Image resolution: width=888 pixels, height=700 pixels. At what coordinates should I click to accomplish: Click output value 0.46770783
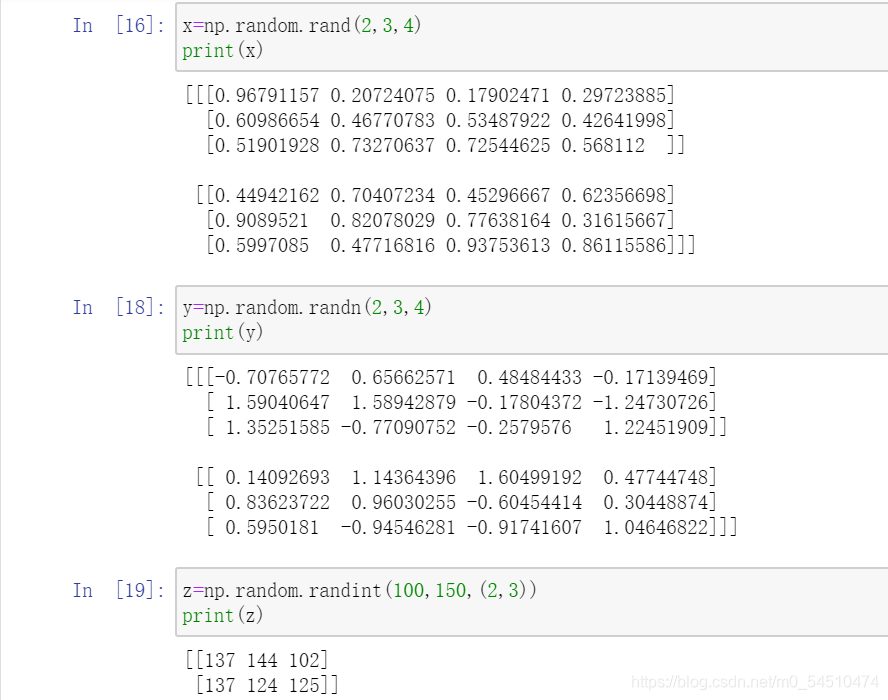382,120
